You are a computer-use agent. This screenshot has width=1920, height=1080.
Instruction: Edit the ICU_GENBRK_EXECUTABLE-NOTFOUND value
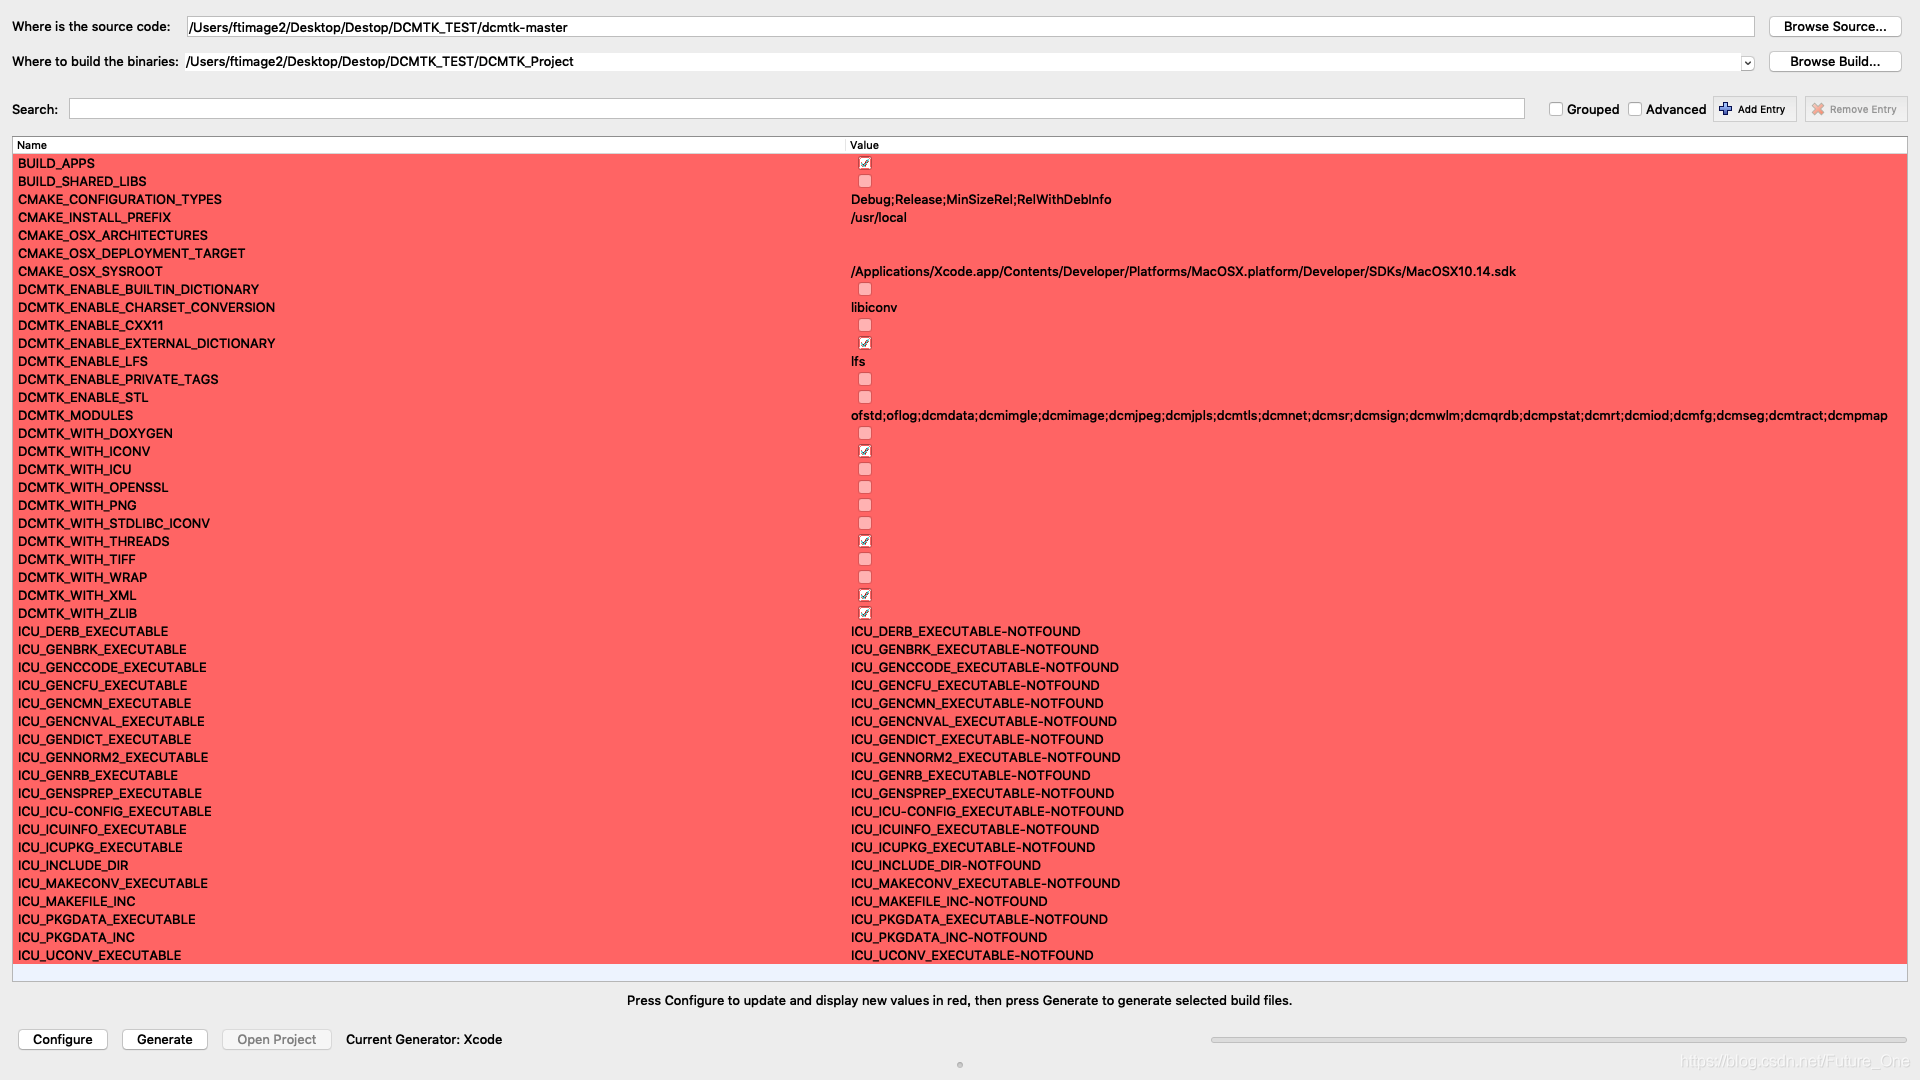tap(975, 649)
